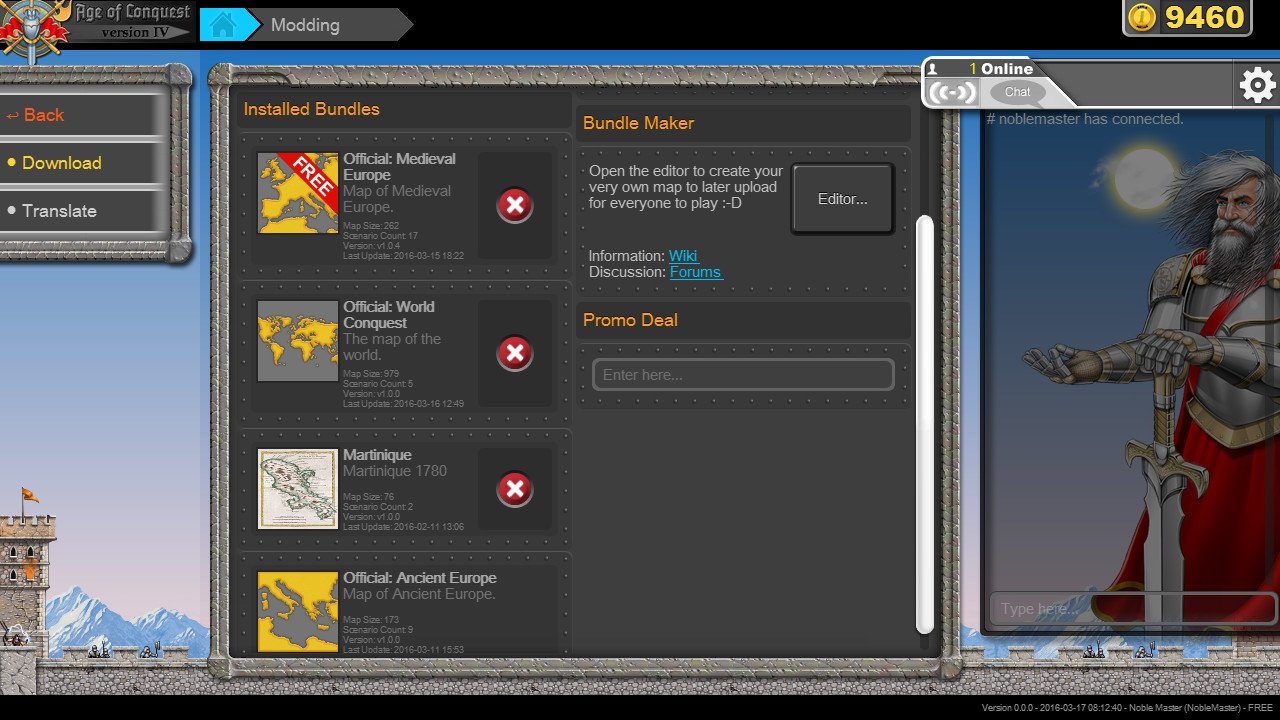Open the Forums discussion link
This screenshot has height=720, width=1280.
point(695,272)
